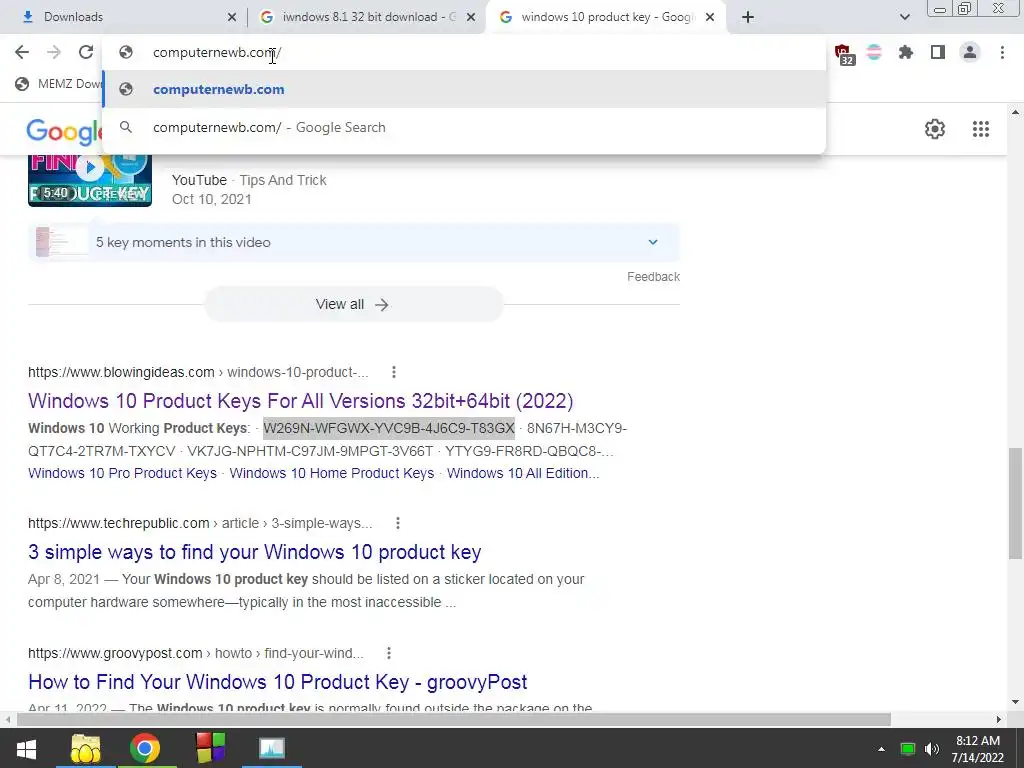The image size is (1024, 768).
Task: Click the vertical scrollbar thumb
Action: click(1015, 503)
